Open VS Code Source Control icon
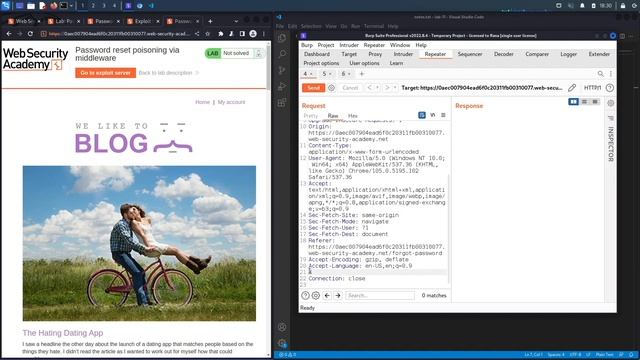Screen dimensions: 640x360 [282, 70]
